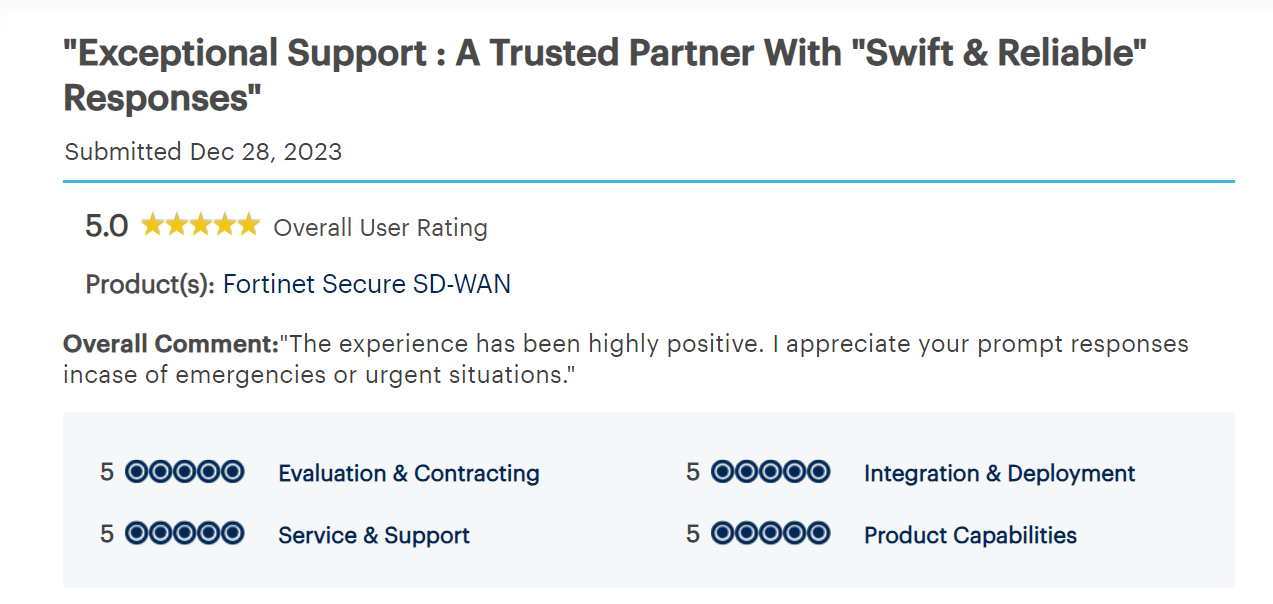Select the Product Capabilities label
This screenshot has width=1273, height=604.
pyautogui.click(x=970, y=535)
